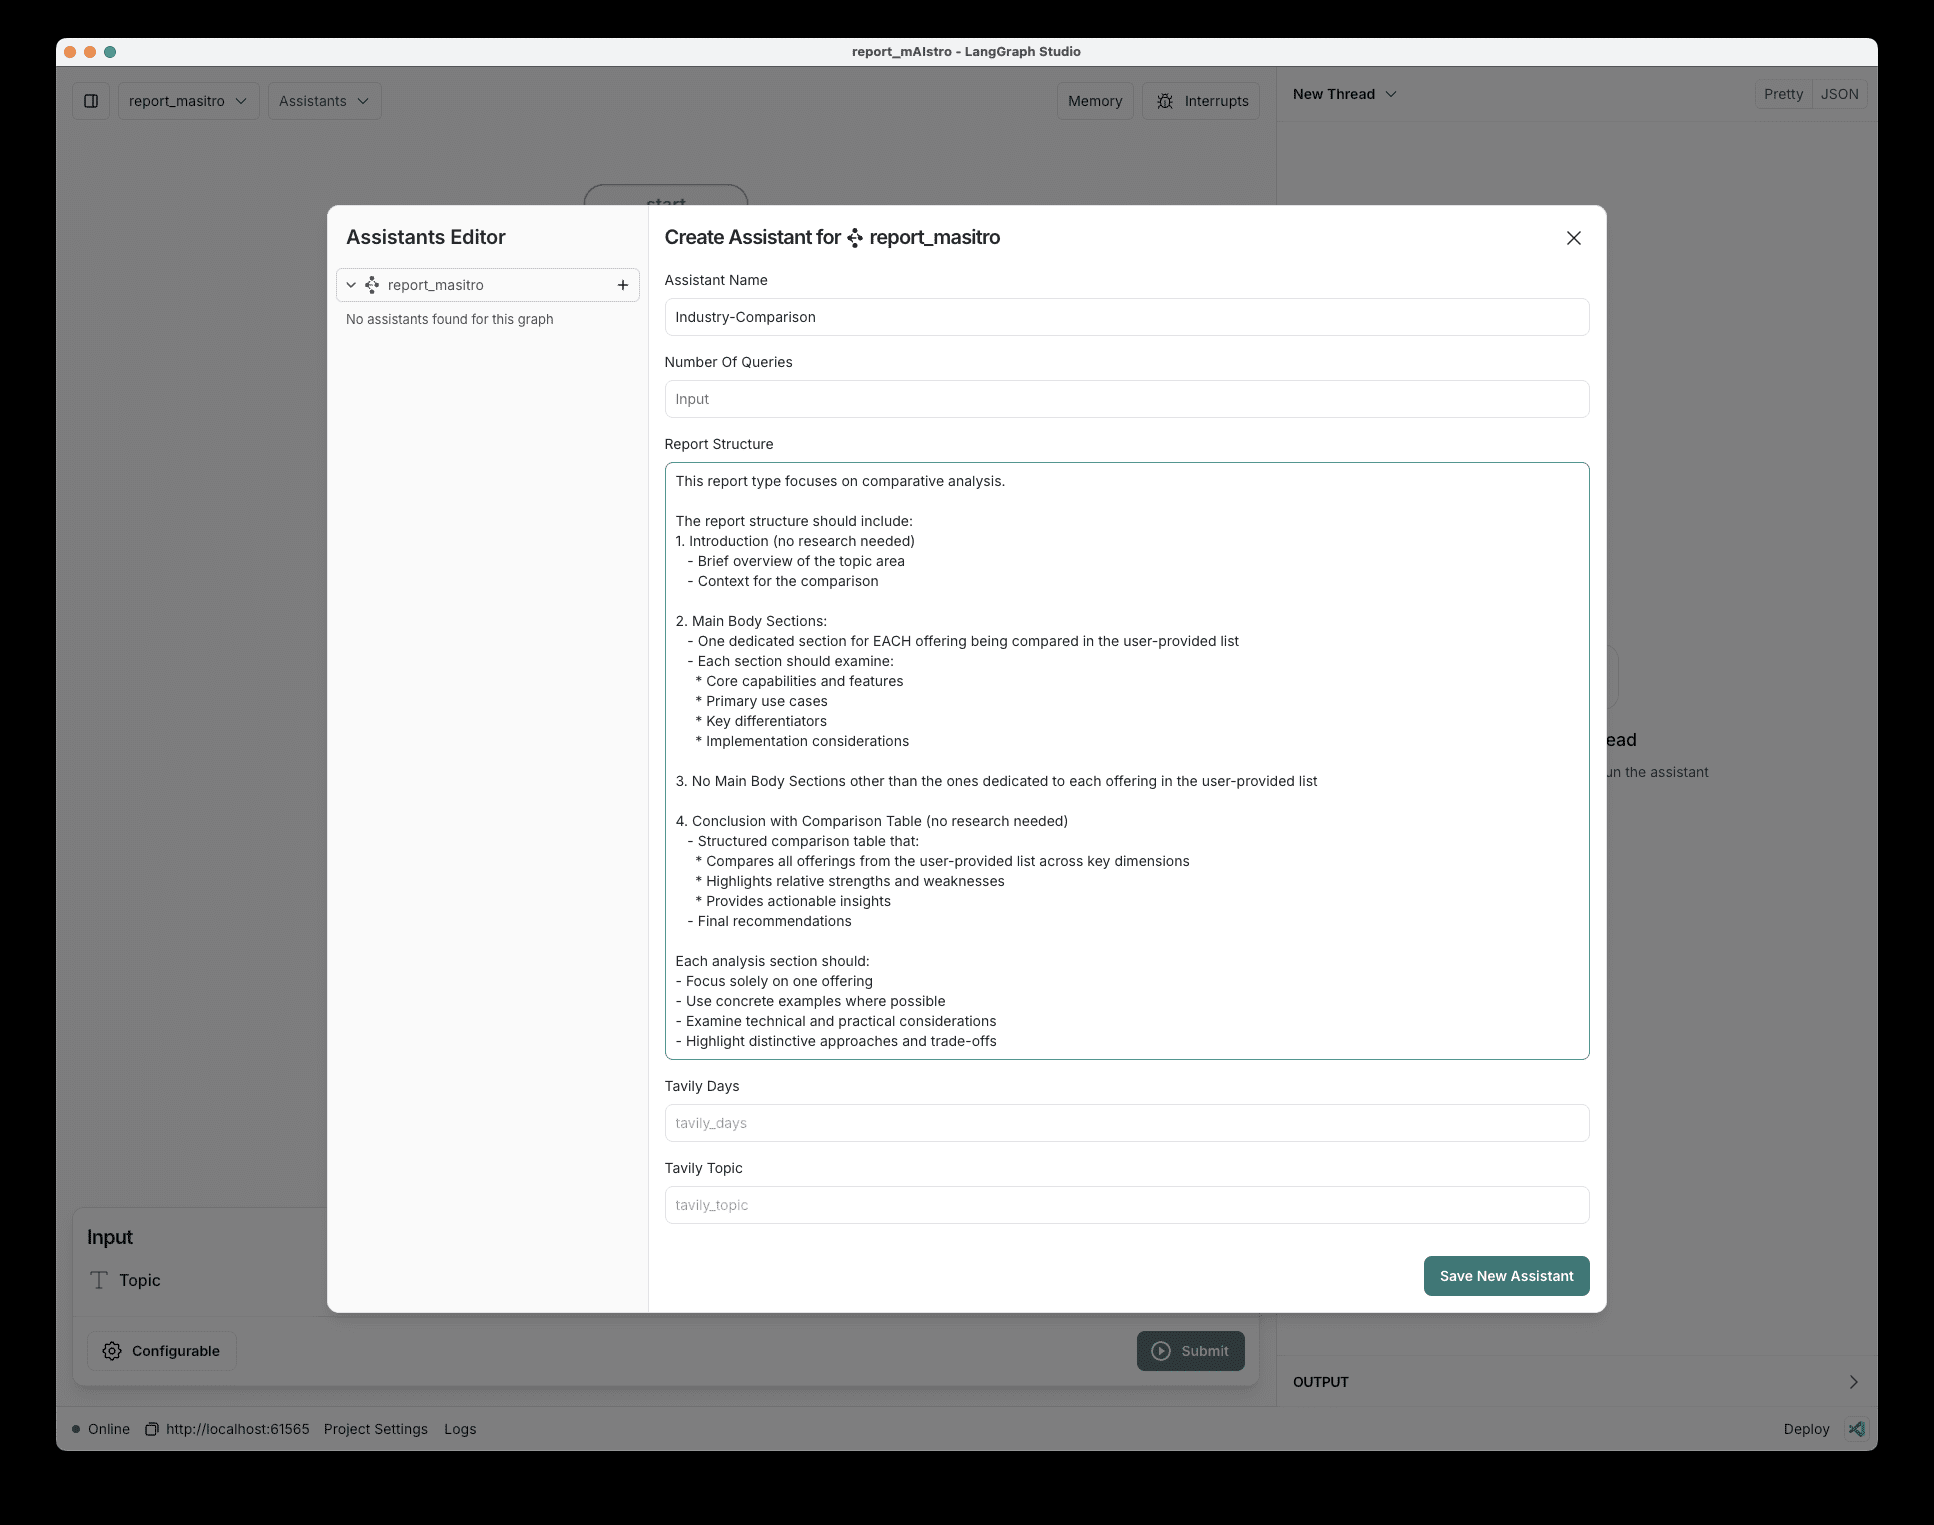This screenshot has height=1525, width=1934.
Task: Click the report_masitro graph node icon
Action: (x=375, y=284)
